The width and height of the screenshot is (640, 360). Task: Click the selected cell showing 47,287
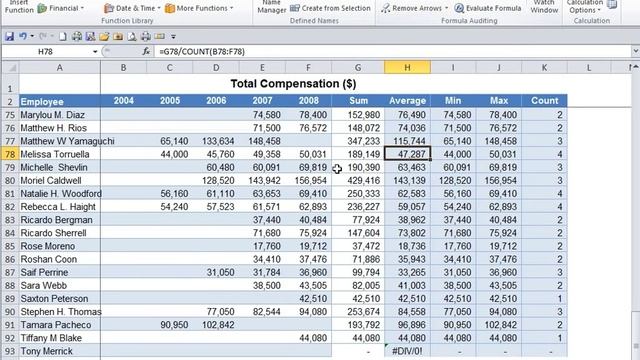coord(407,154)
